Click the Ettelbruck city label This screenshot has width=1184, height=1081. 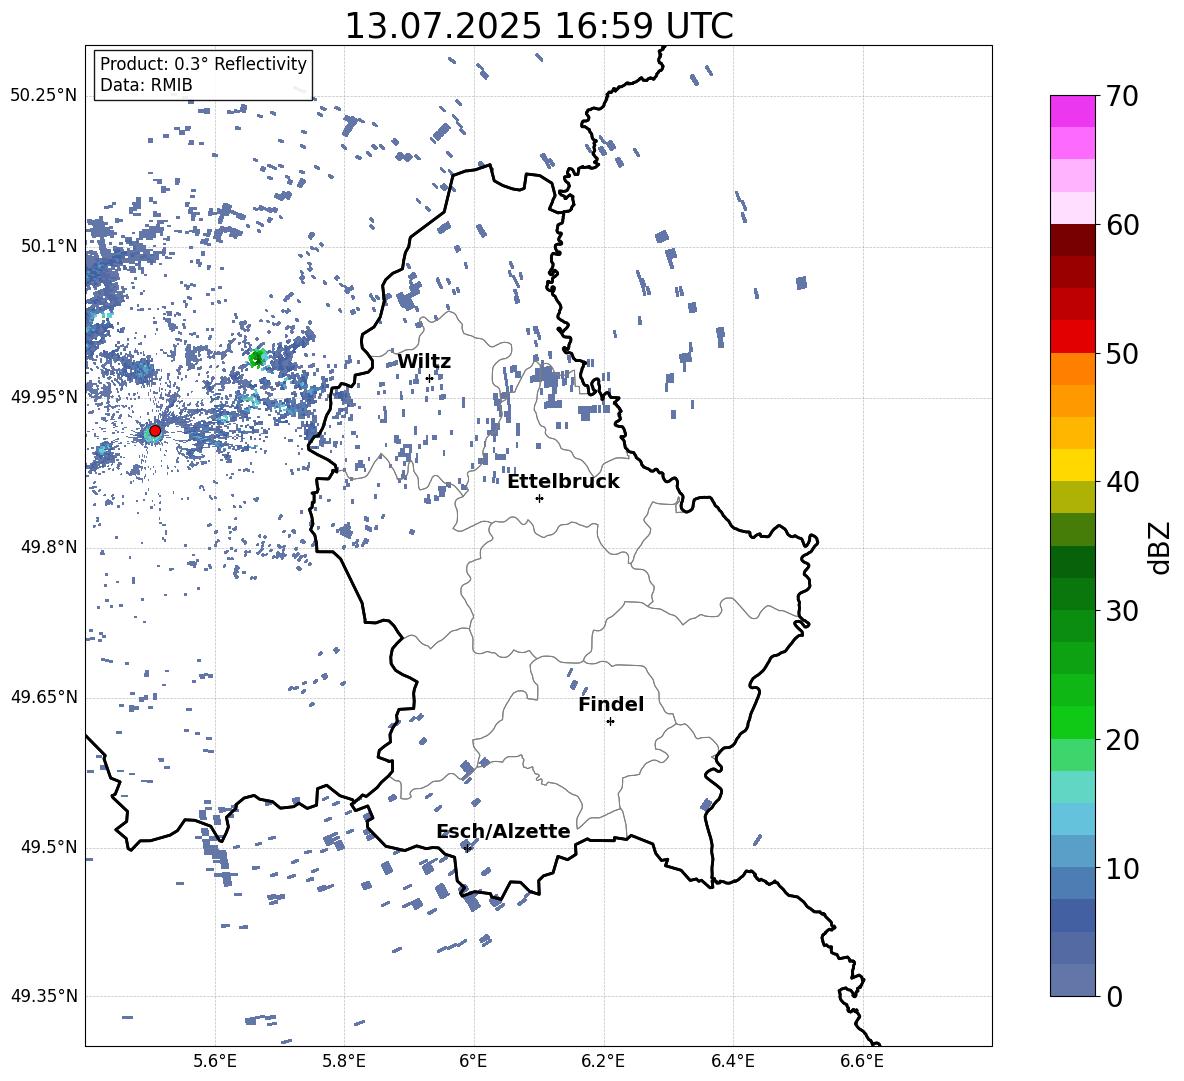(563, 482)
